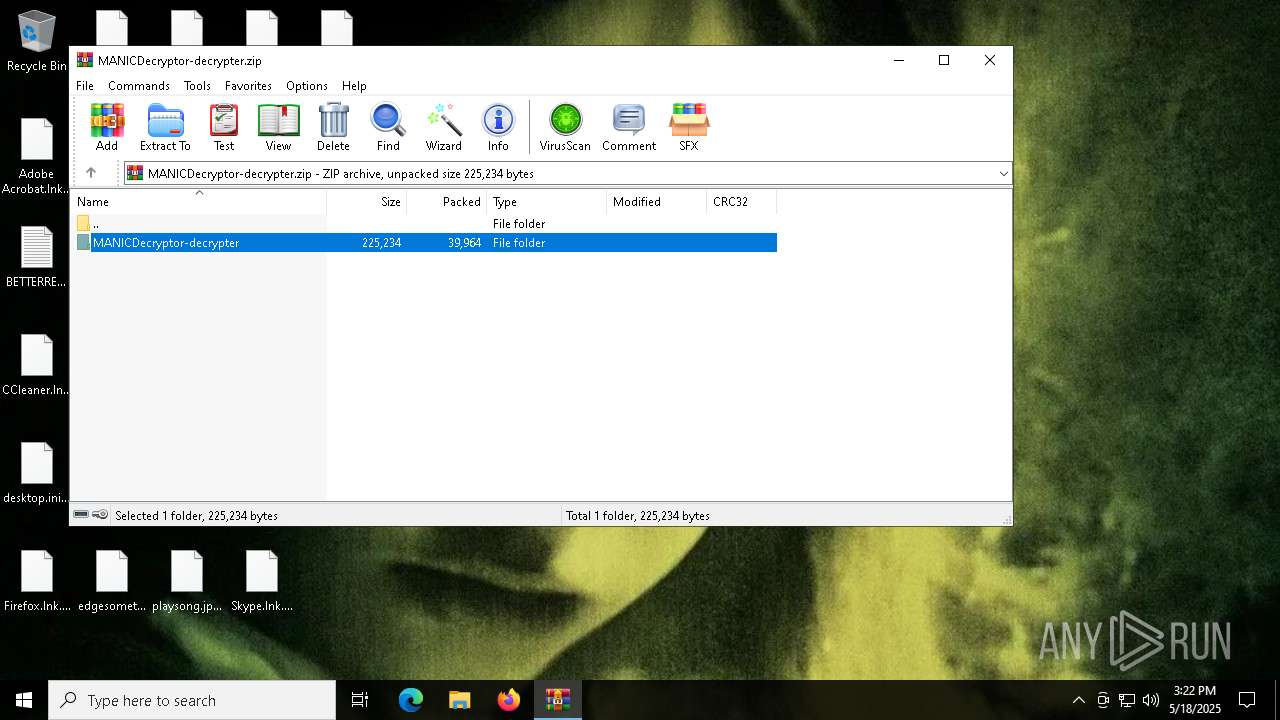This screenshot has height=720, width=1280.
Task: Sort by CRC32 column header
Action: (742, 202)
